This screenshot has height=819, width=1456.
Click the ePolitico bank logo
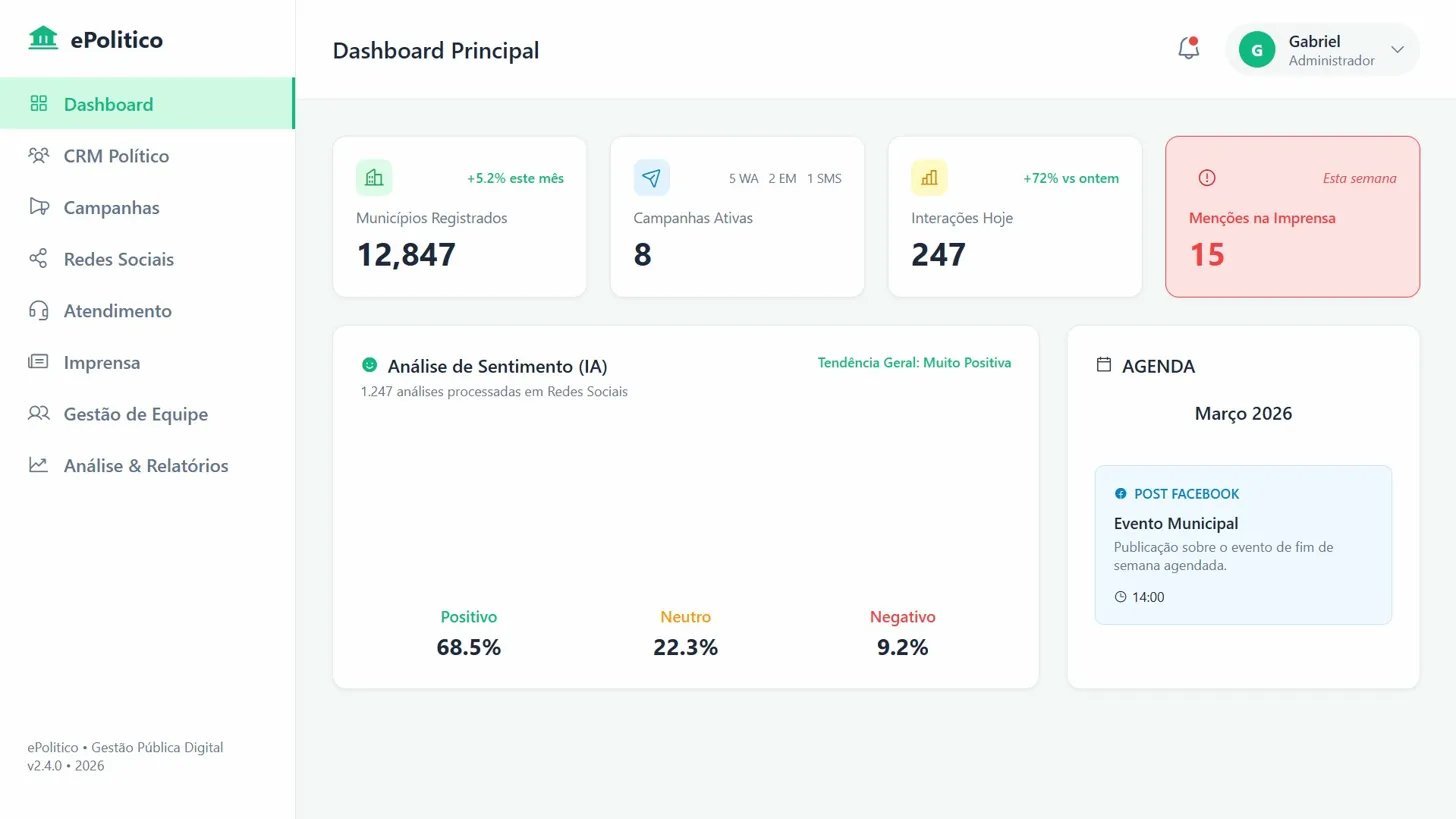(42, 37)
